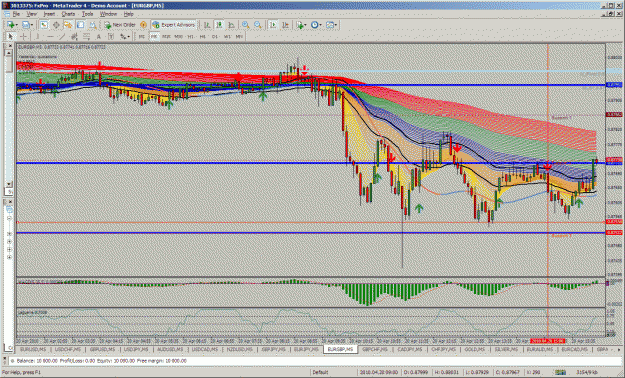Select the vertical line drawing tool
625x378 pixels.
click(37, 37)
